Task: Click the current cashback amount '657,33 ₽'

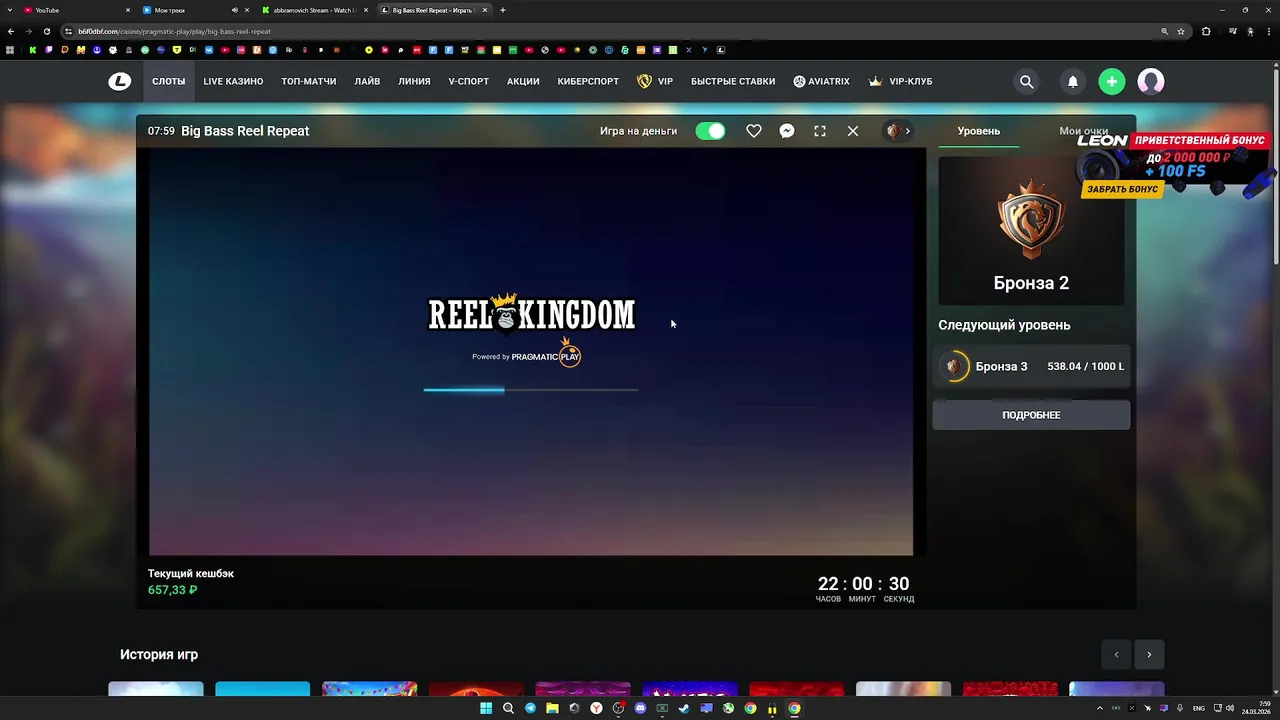Action: click(x=172, y=590)
